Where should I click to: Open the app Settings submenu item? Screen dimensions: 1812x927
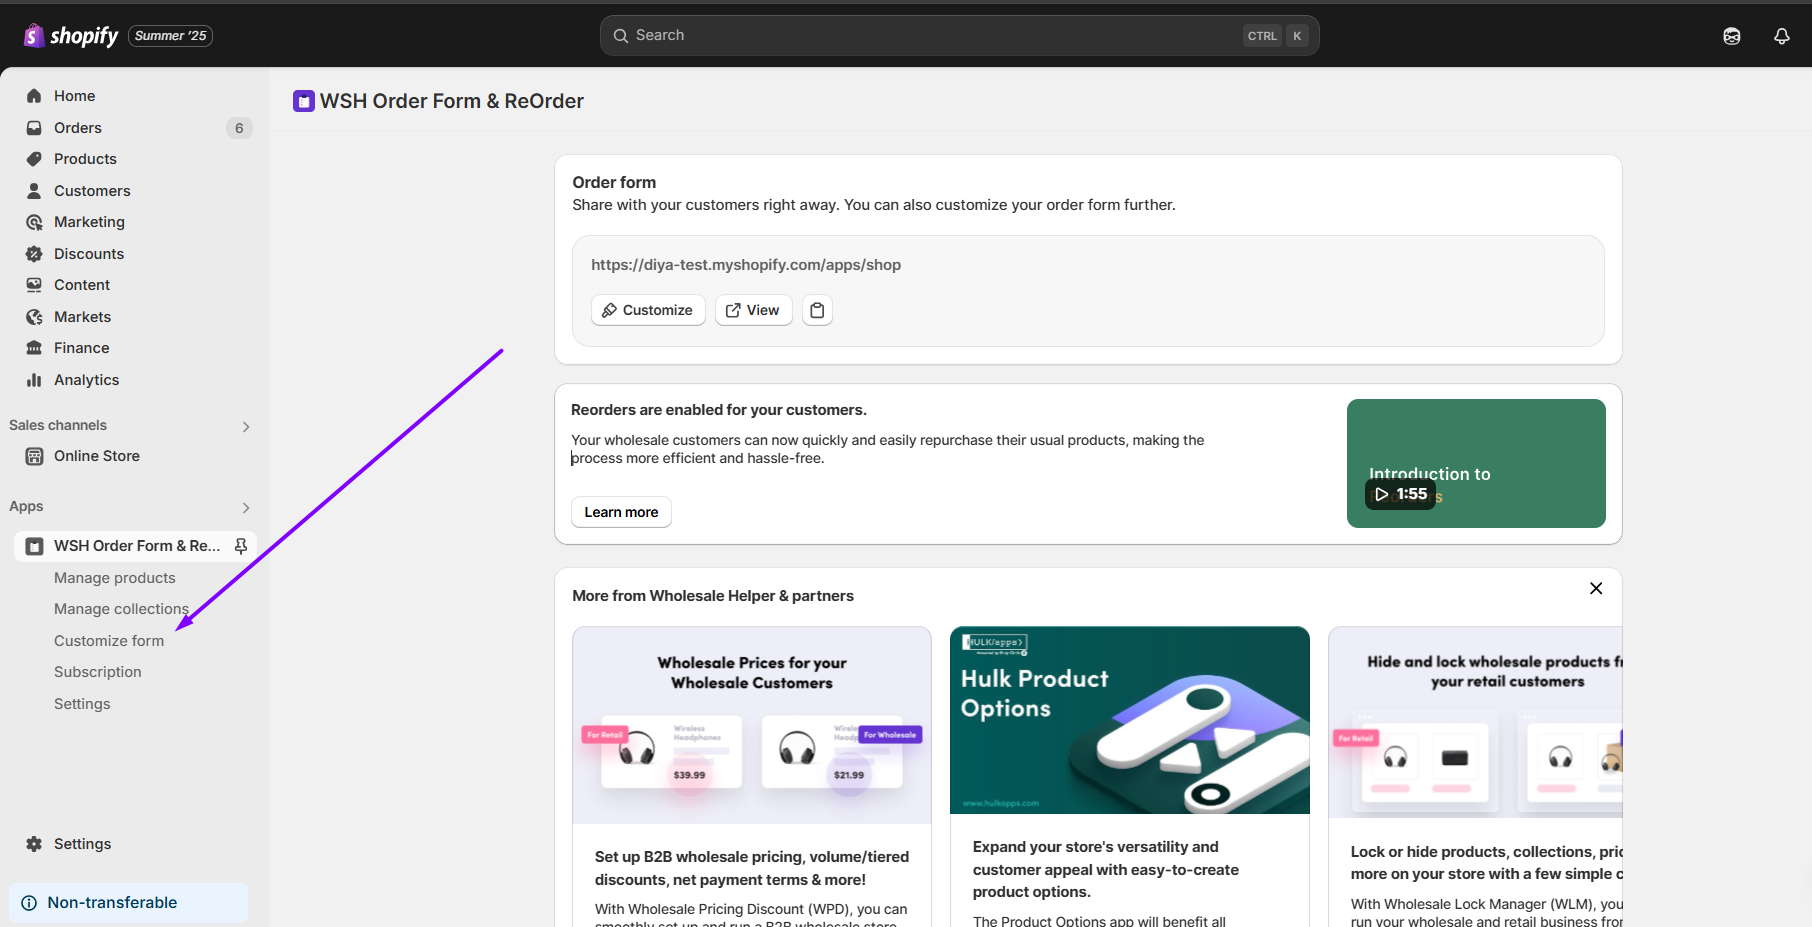82,704
